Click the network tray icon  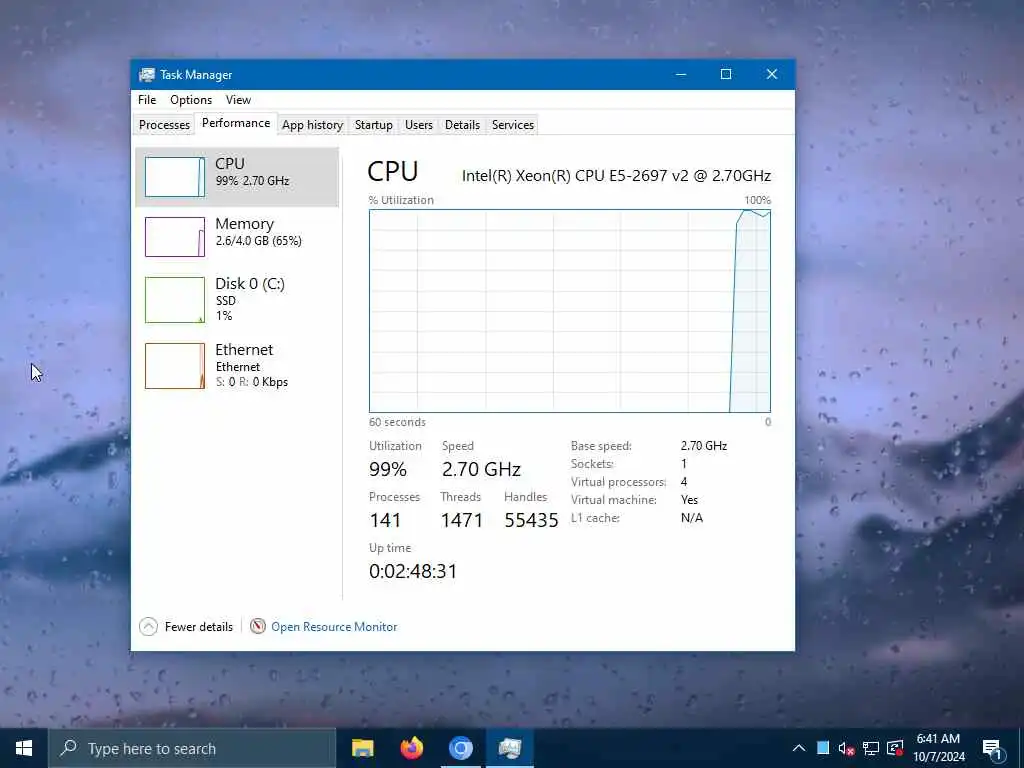click(x=871, y=748)
